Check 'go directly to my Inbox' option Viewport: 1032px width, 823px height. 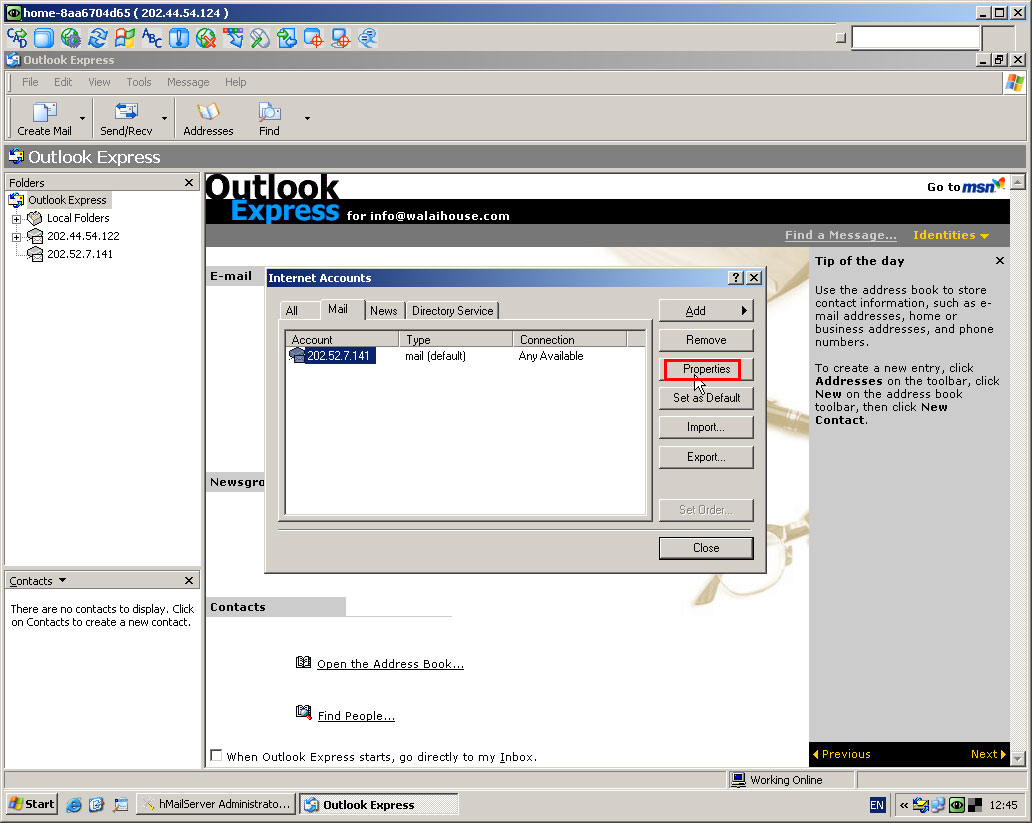(216, 755)
